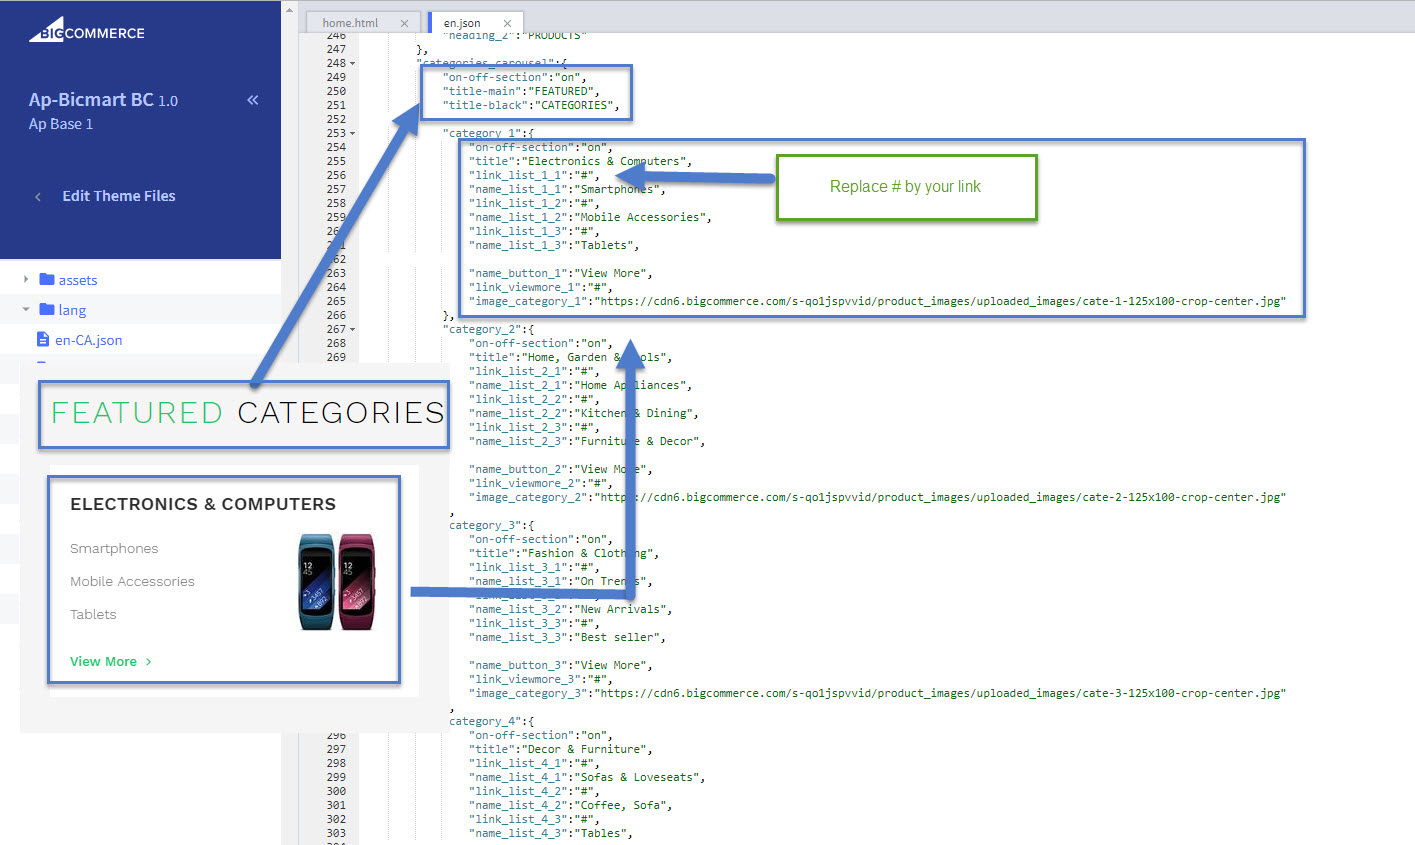
Task: Click the "title":"Decor & Furniture" line
Action: click(x=561, y=749)
